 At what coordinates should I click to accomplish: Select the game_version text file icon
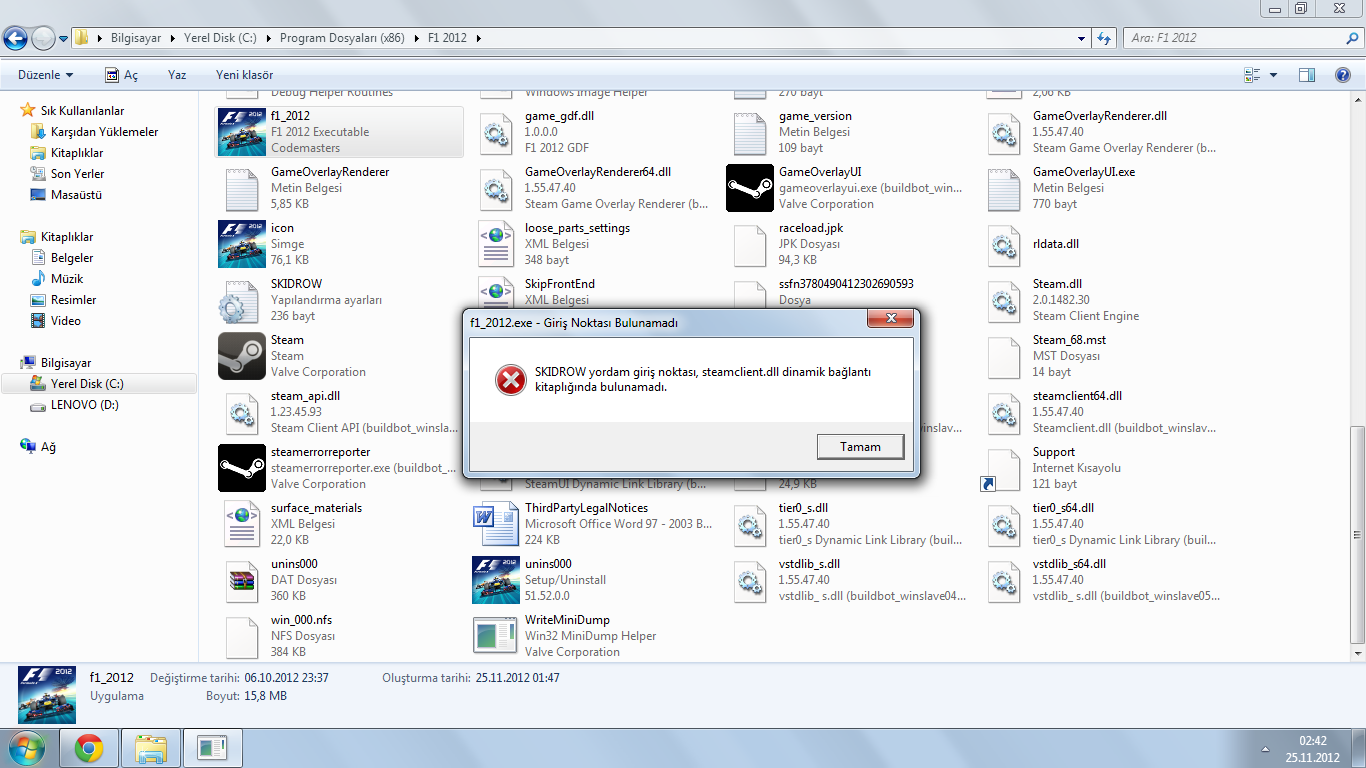point(749,132)
